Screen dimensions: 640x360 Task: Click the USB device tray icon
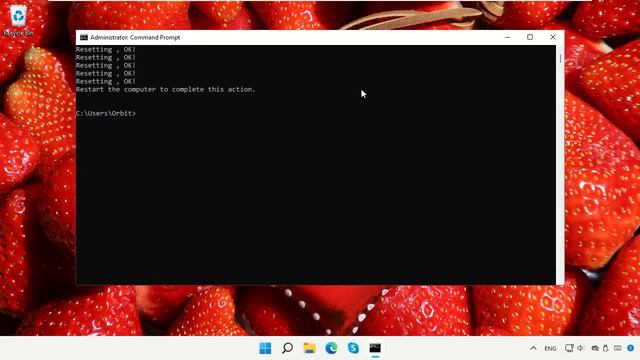pyautogui.click(x=606, y=348)
